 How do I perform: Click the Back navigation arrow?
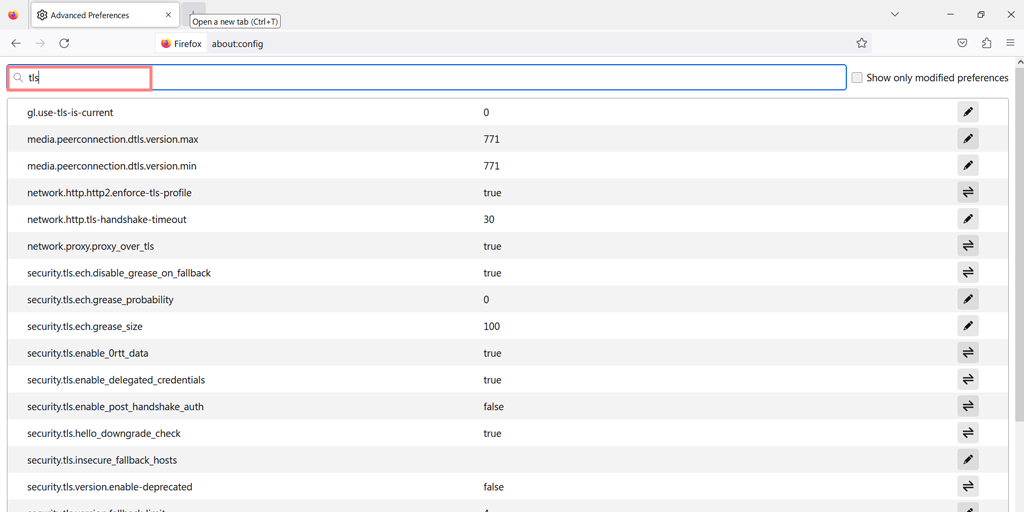(x=16, y=44)
